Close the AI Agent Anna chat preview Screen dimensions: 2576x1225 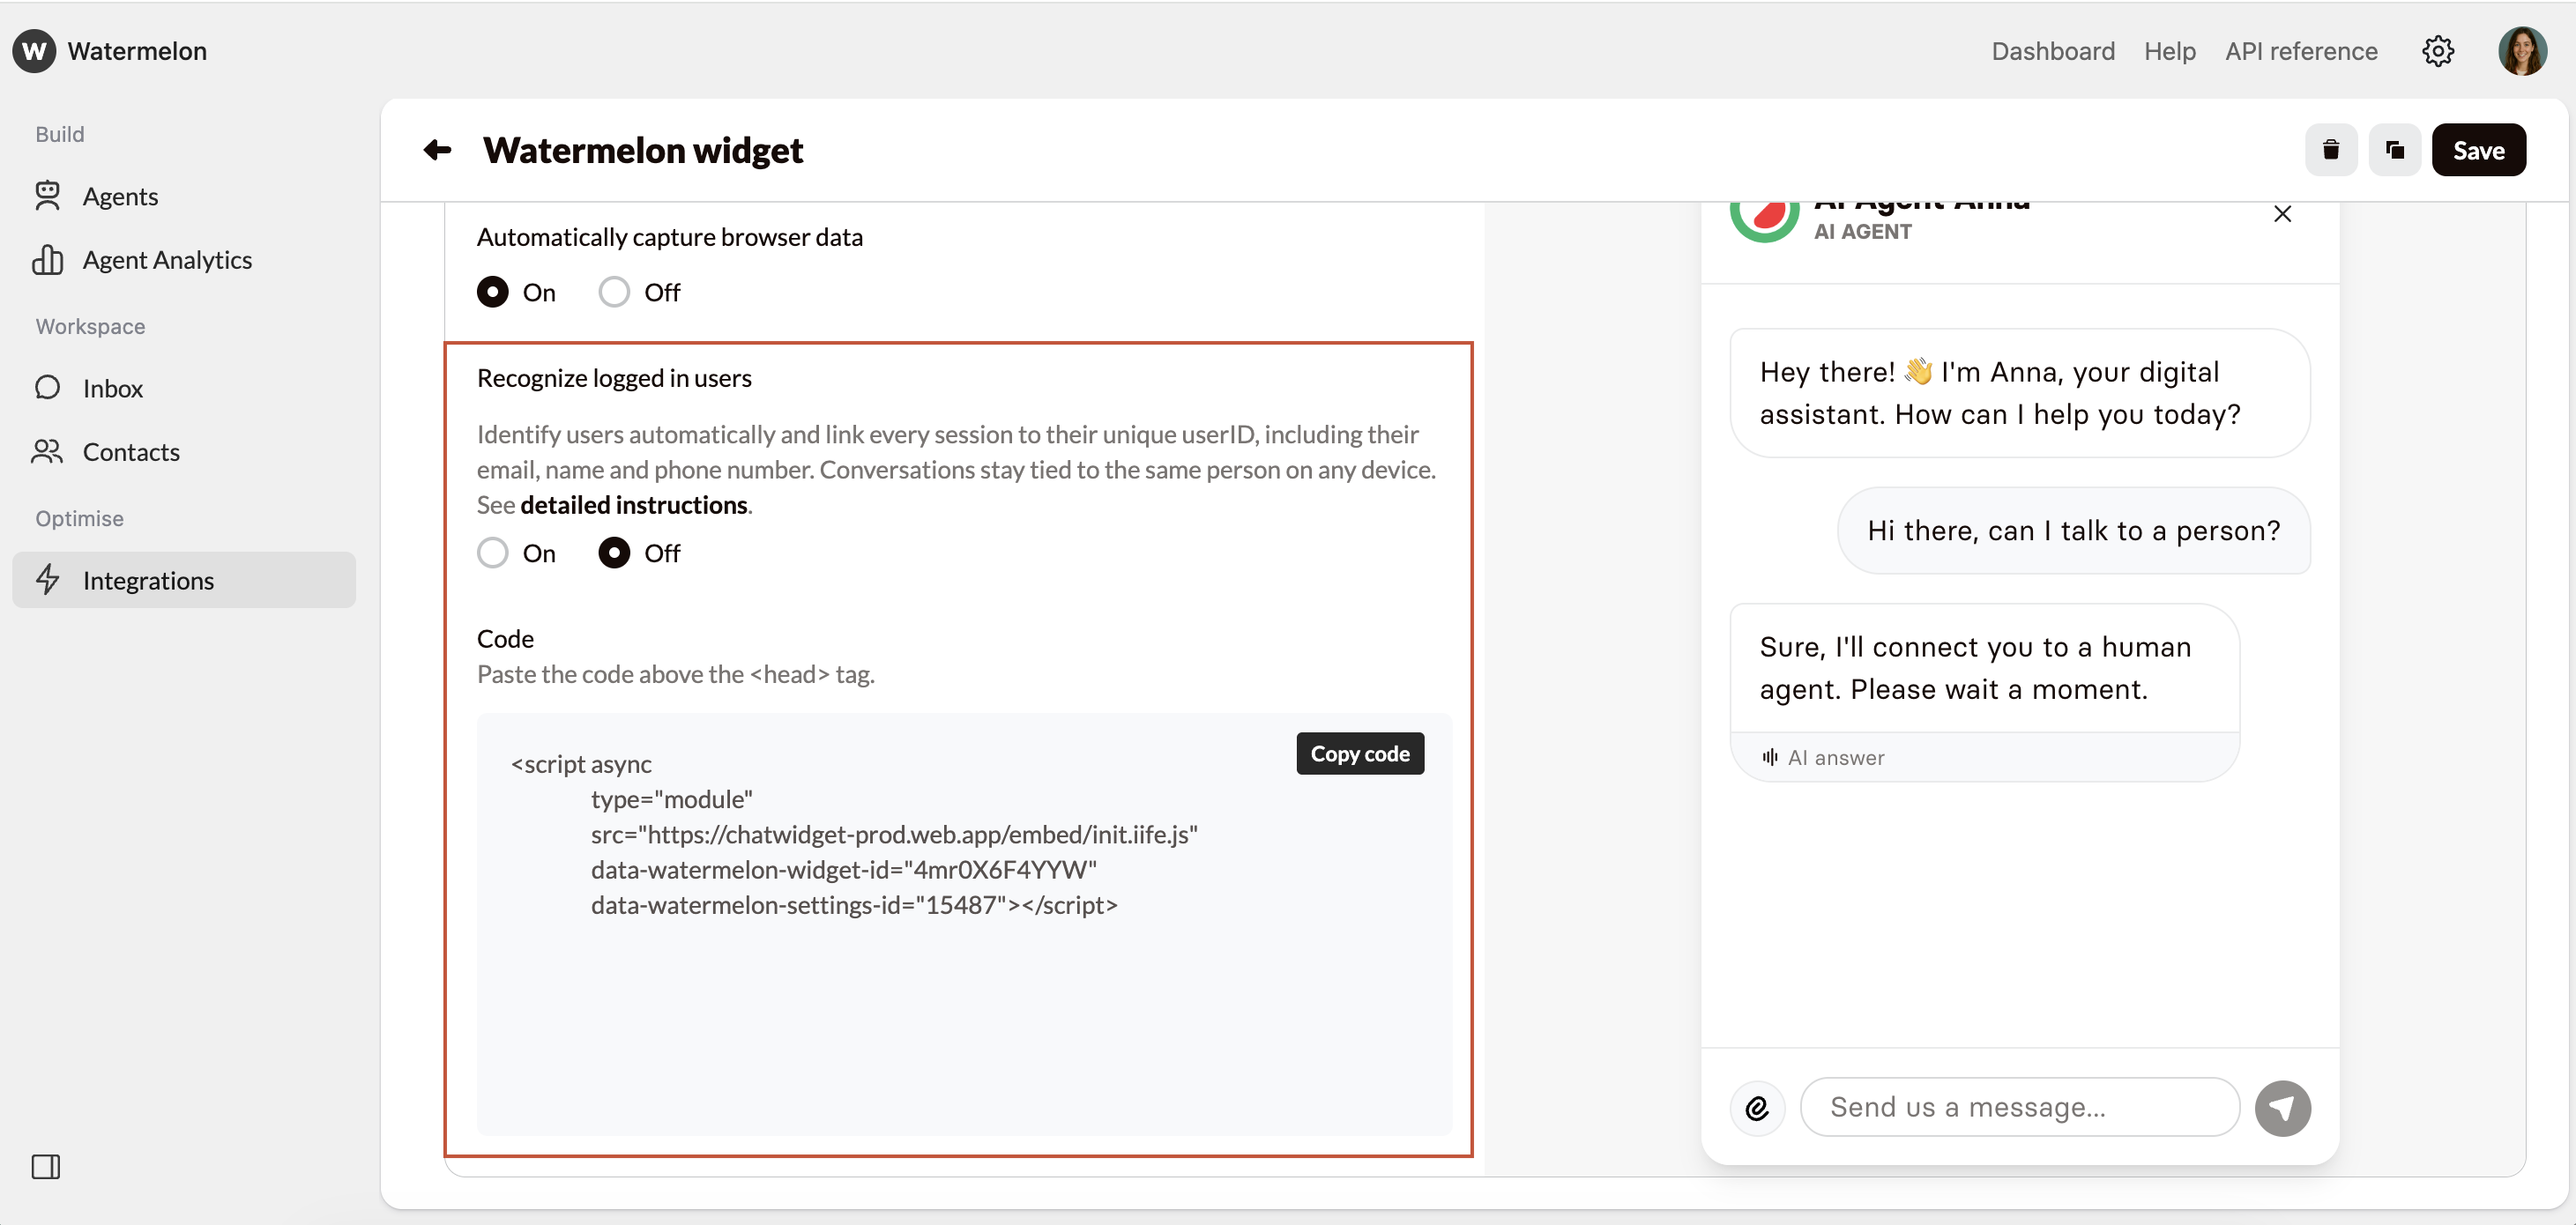(2282, 214)
